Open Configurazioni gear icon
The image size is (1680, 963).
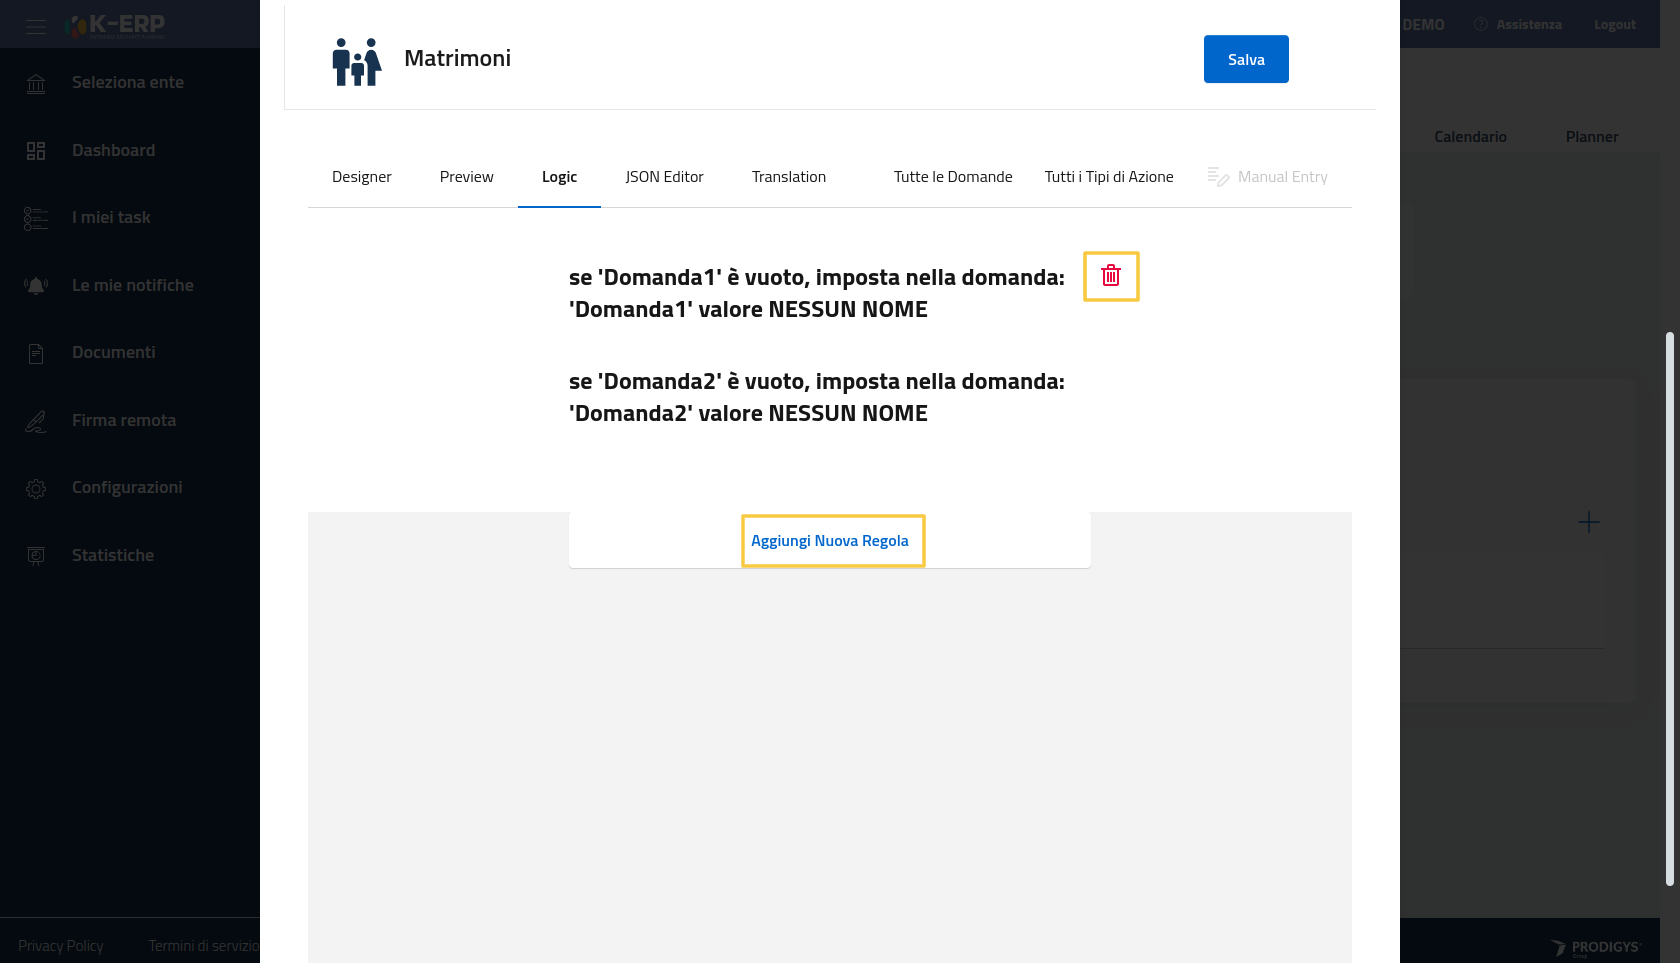click(36, 488)
